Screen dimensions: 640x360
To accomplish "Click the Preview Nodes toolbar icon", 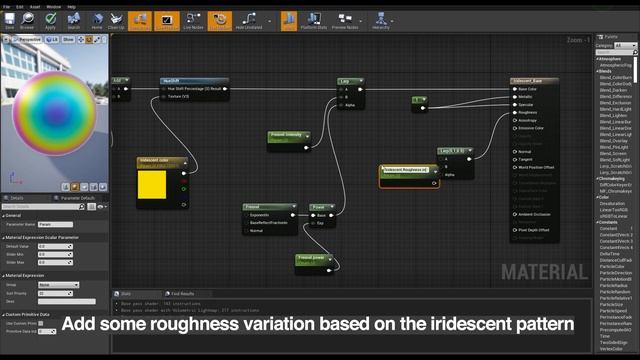I will [x=345, y=20].
